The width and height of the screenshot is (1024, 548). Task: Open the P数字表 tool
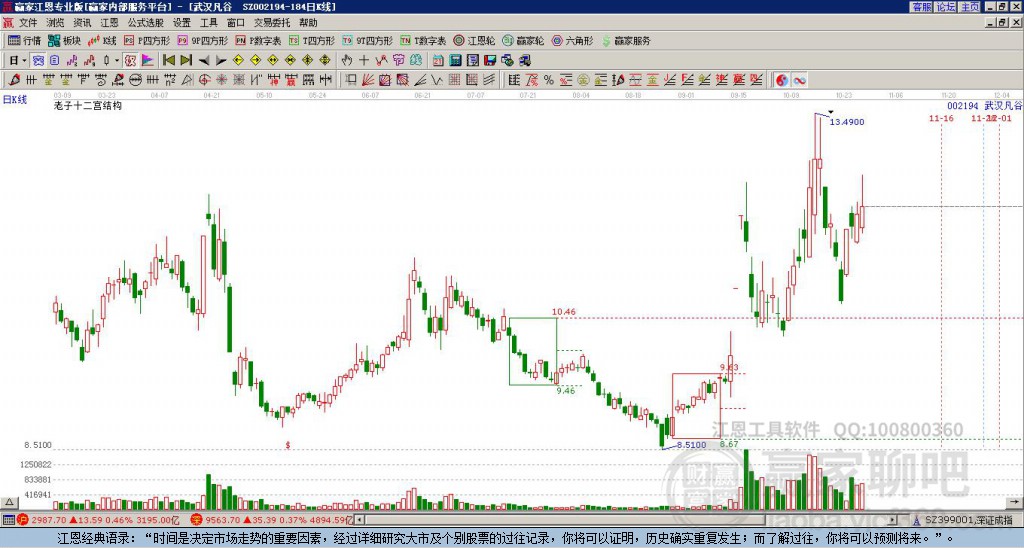point(258,40)
